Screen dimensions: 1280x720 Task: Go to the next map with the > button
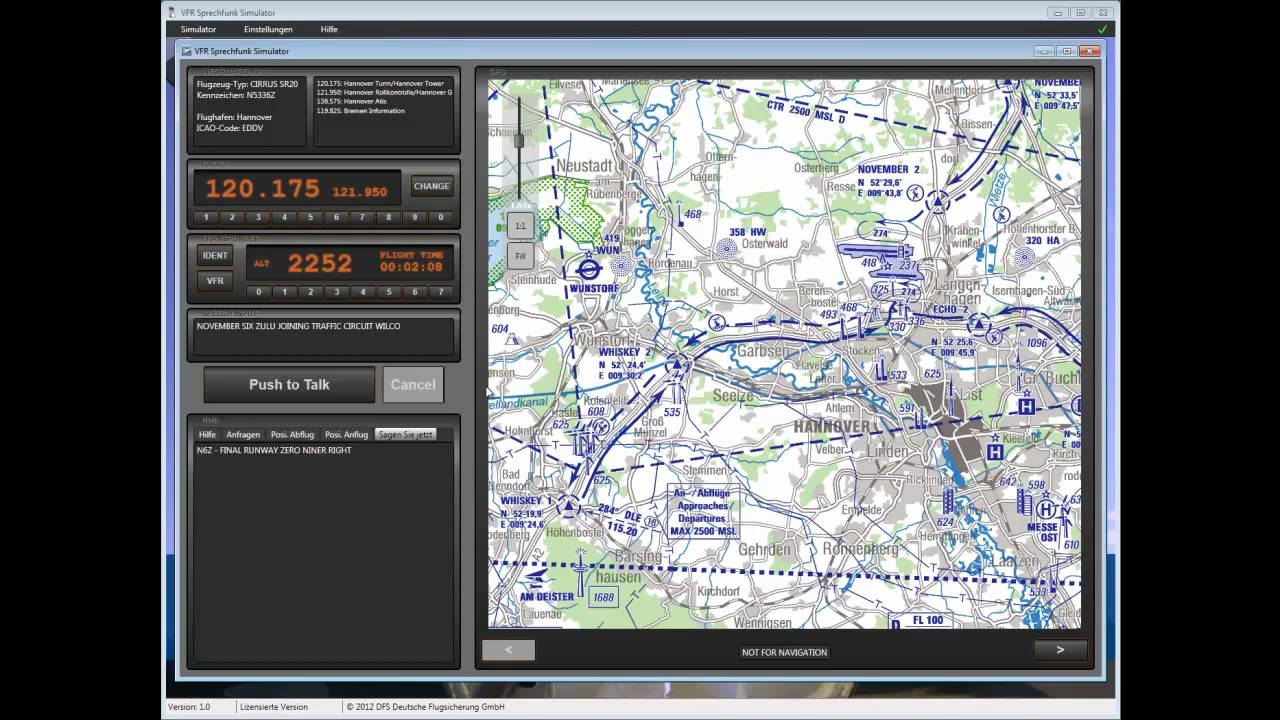pos(1060,650)
